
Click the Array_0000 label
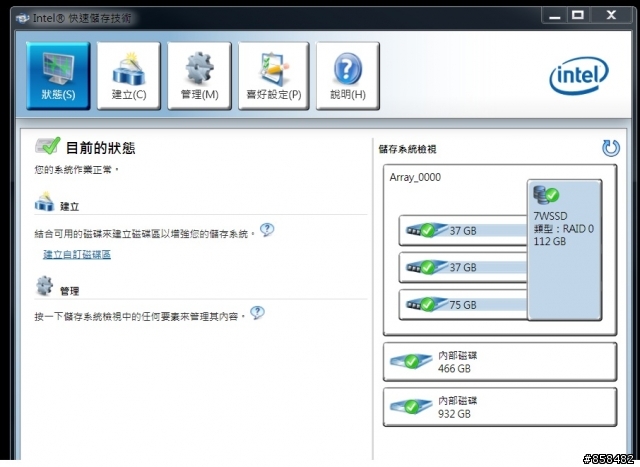point(415,177)
